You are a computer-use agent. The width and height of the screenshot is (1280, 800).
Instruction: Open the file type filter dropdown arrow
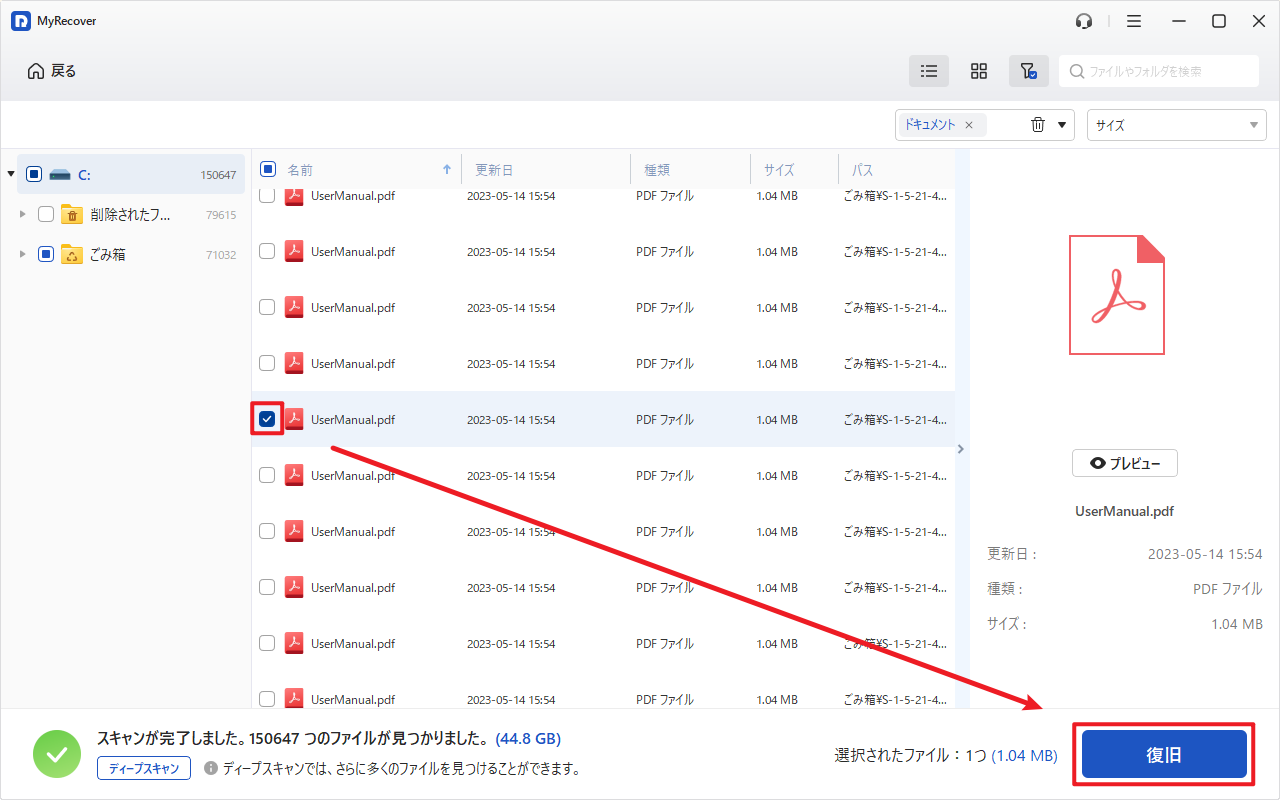1061,125
